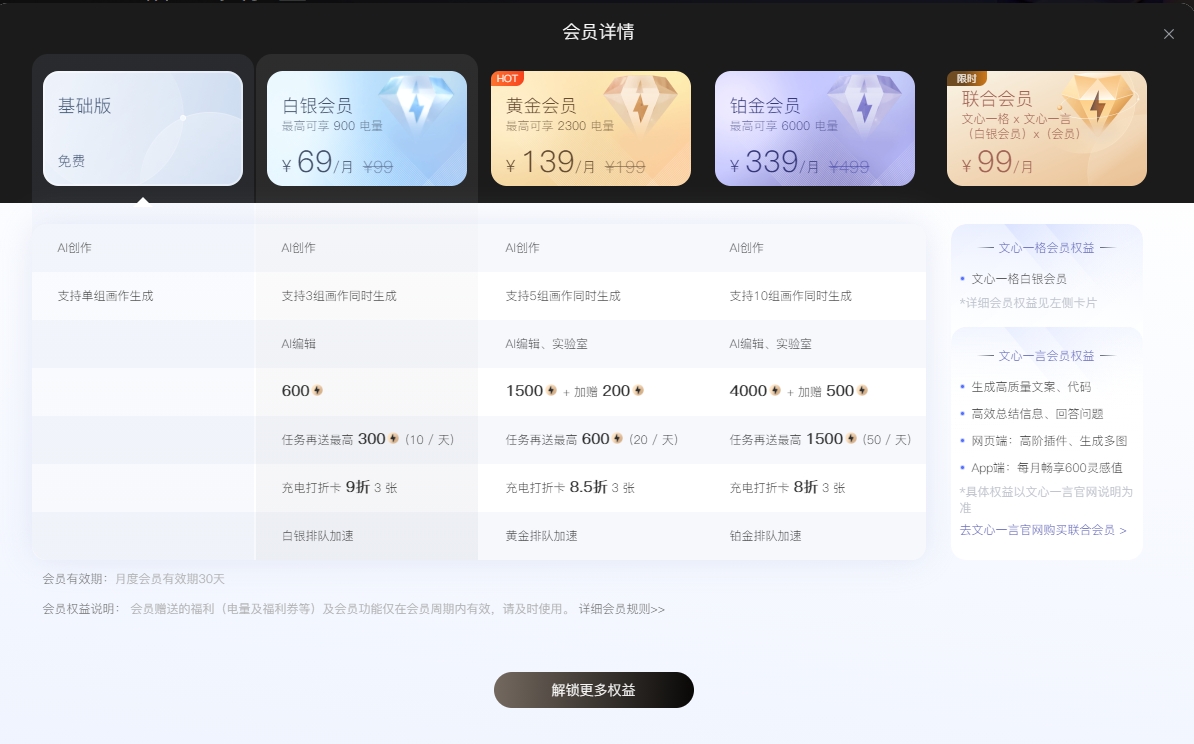Click 白银排队加速 text
The width and height of the screenshot is (1194, 744).
[318, 536]
